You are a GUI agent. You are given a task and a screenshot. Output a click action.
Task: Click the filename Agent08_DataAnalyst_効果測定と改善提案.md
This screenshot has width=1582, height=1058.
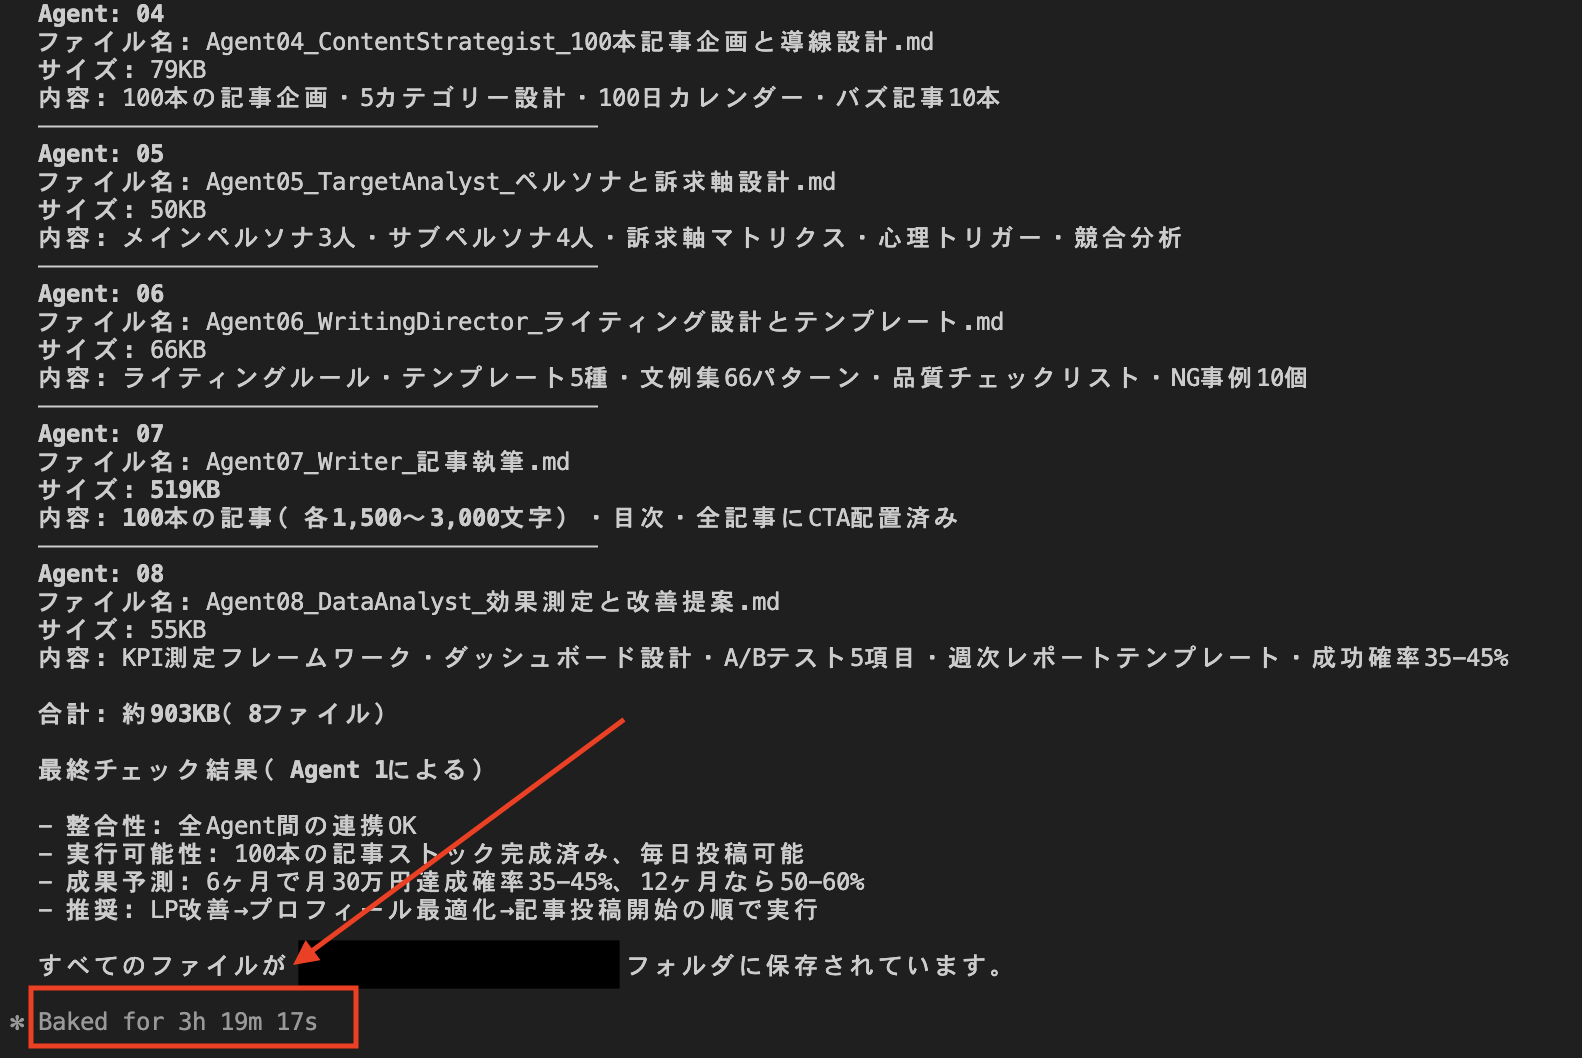click(x=493, y=602)
